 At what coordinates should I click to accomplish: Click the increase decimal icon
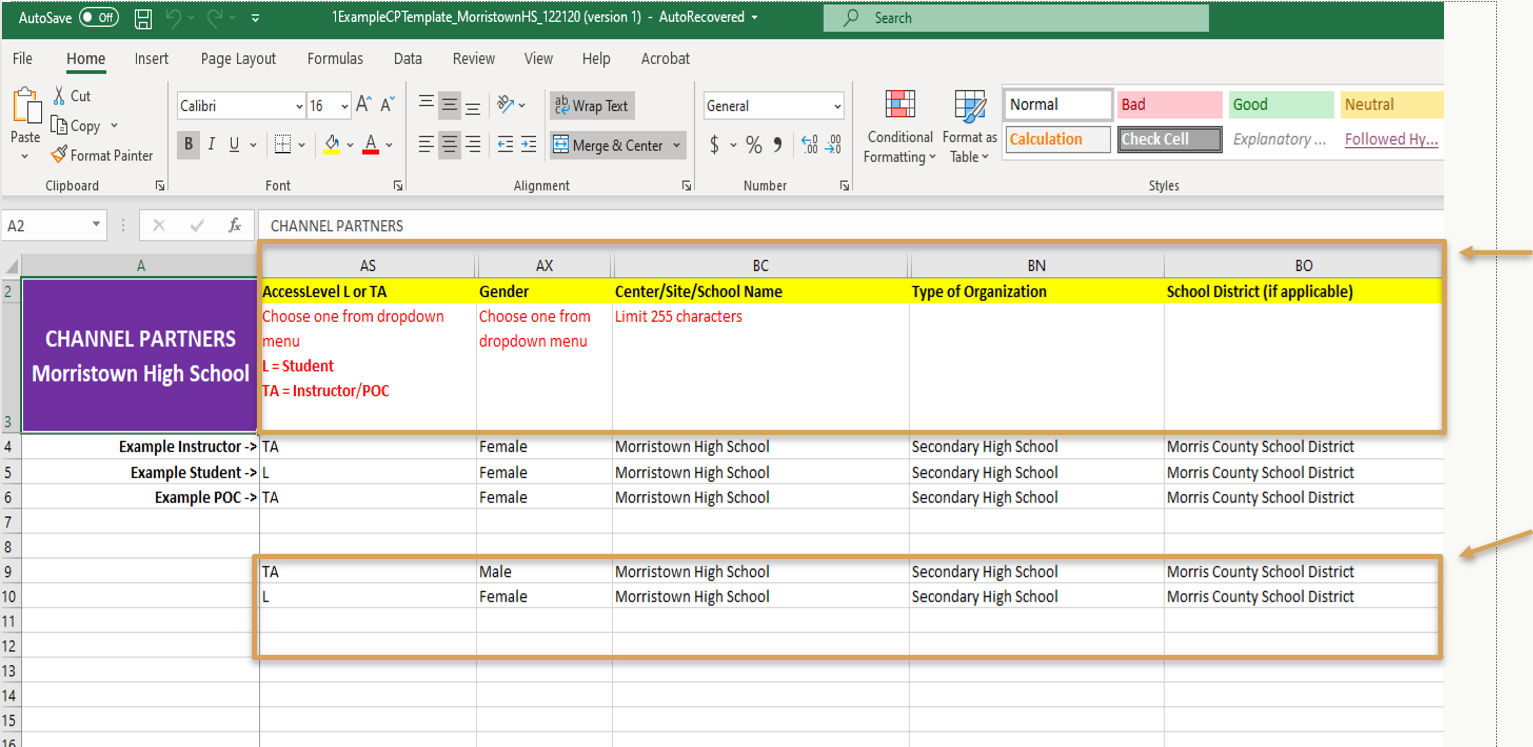pos(809,145)
